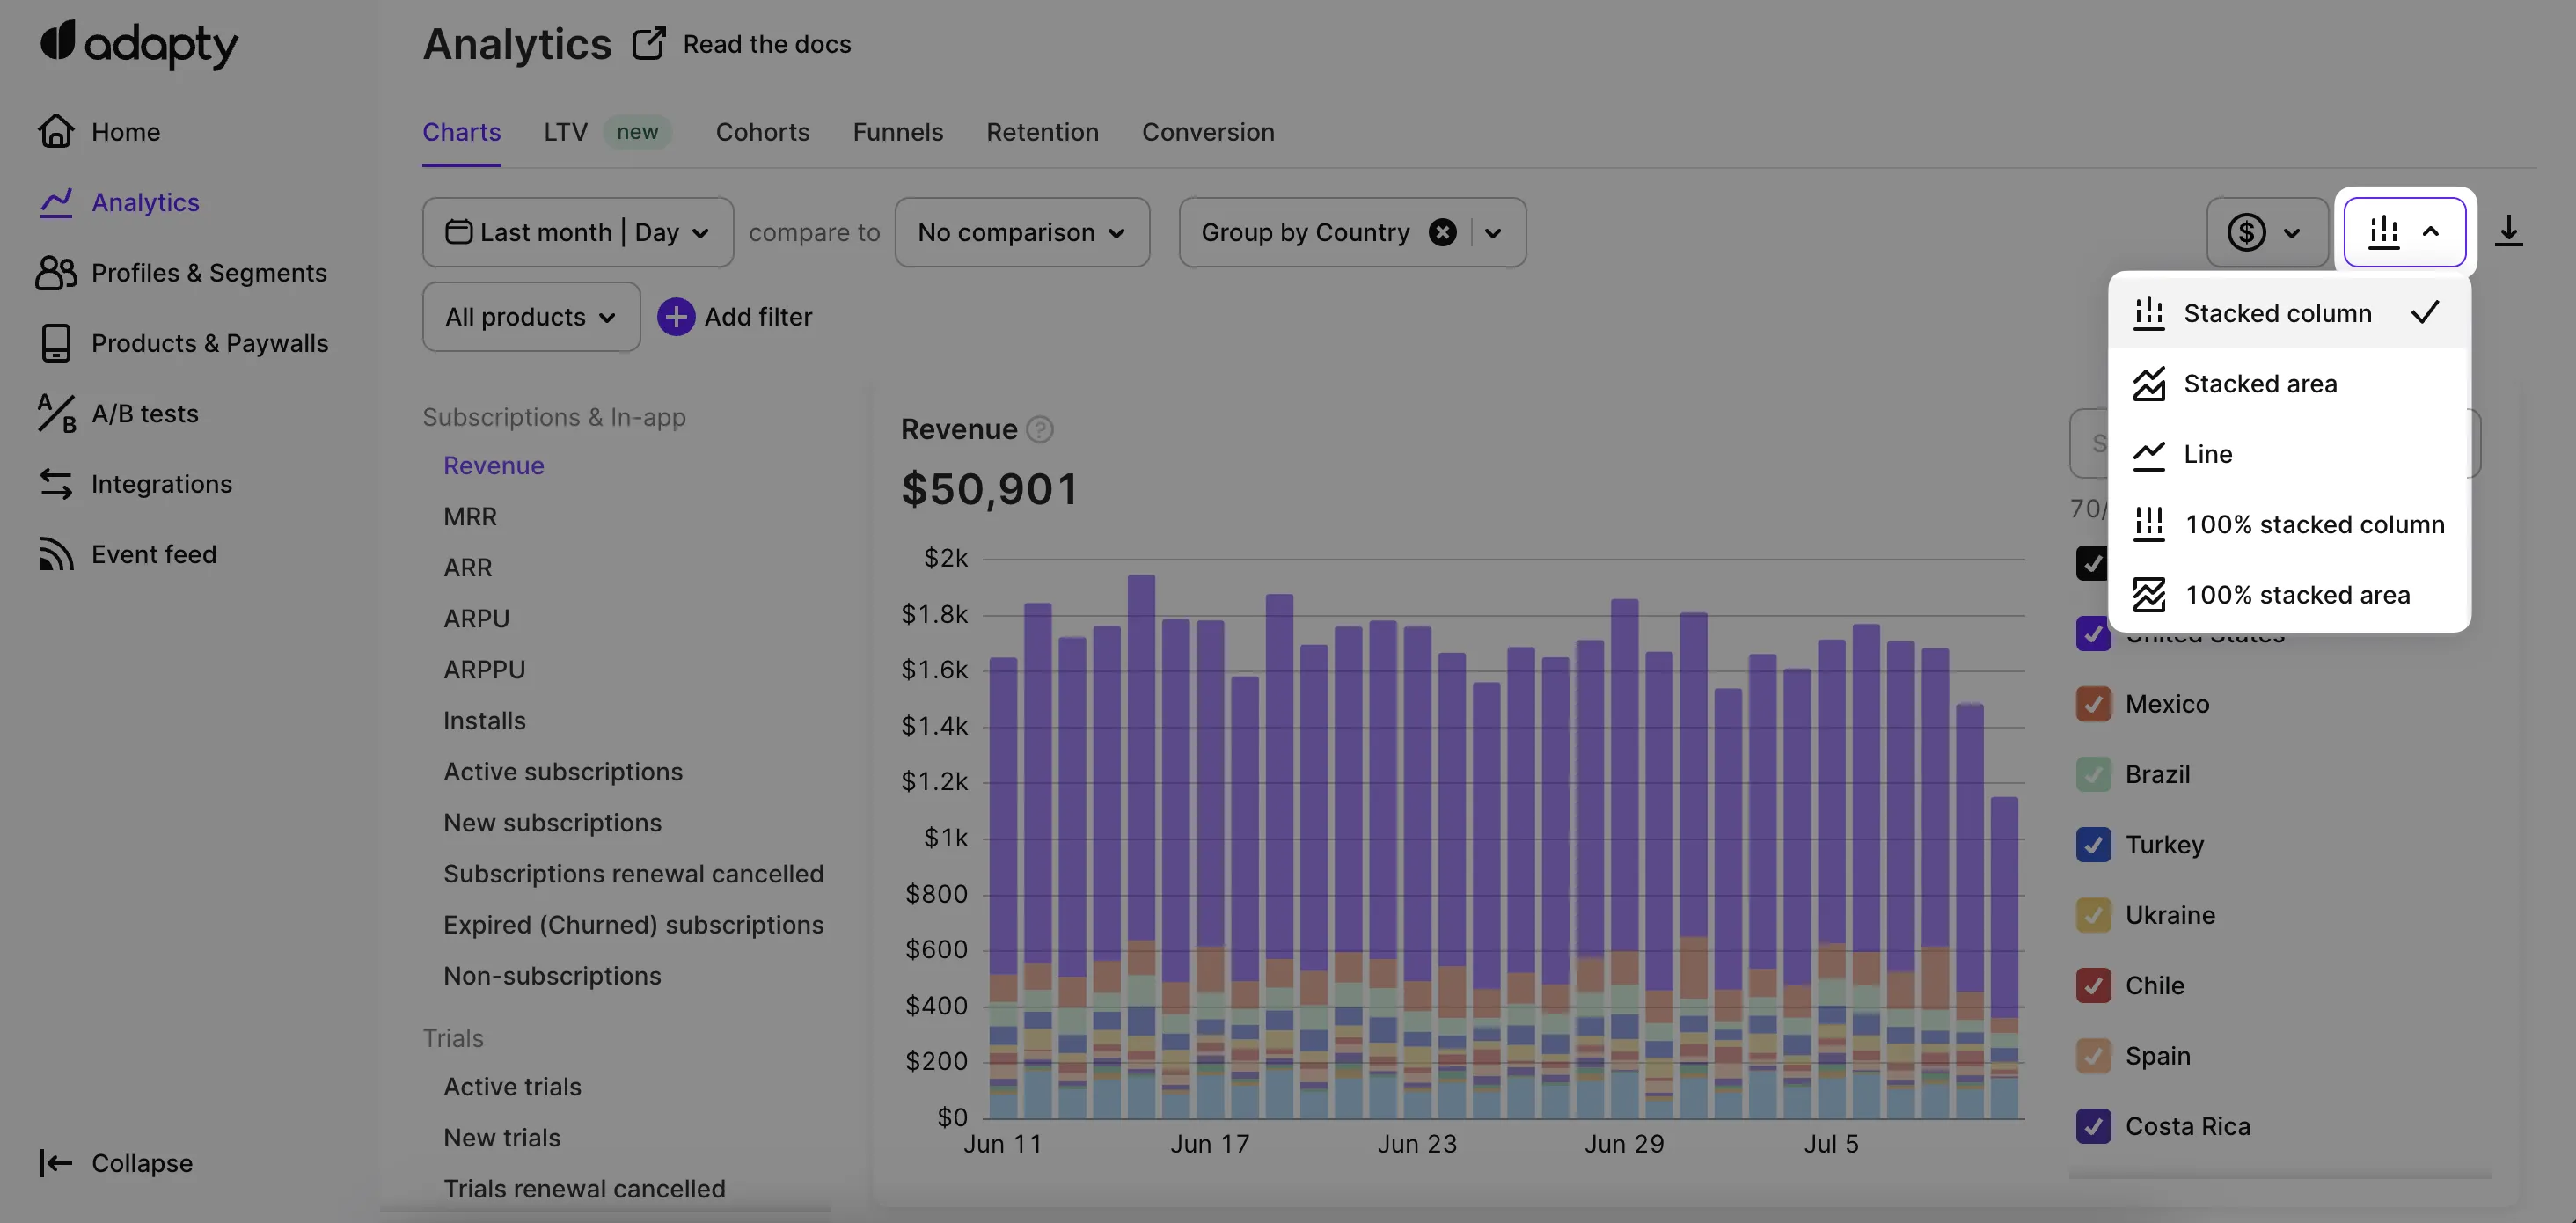2576x1223 pixels.
Task: Click the plus icon for Add filter
Action: tap(676, 317)
